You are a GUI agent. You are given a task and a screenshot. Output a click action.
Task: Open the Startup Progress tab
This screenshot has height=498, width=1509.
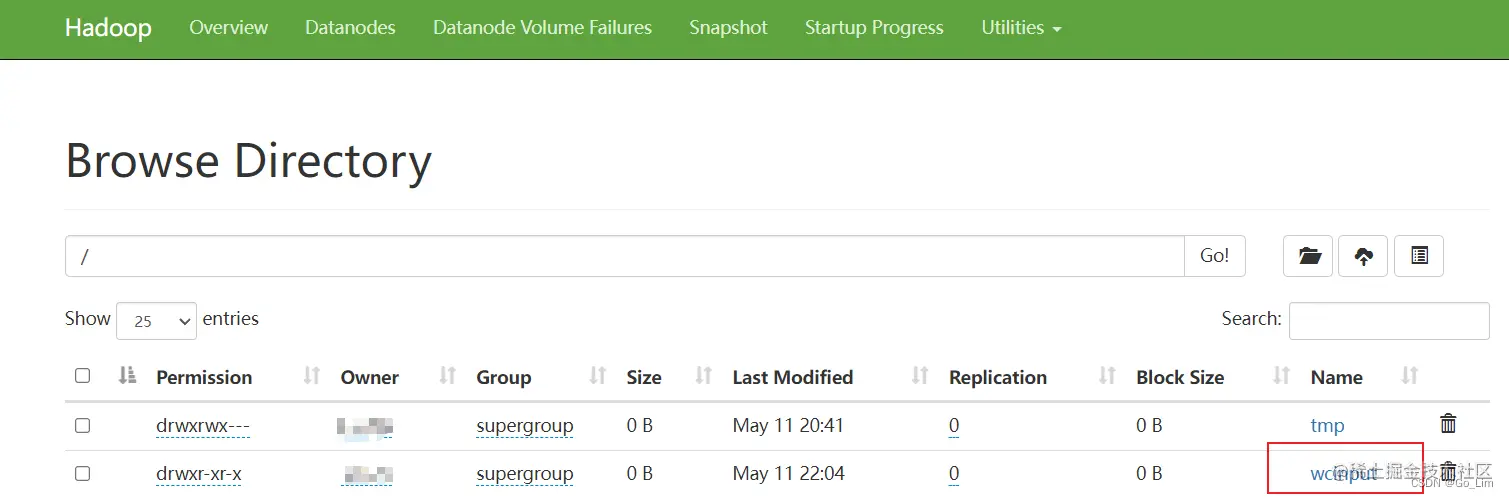[x=874, y=28]
